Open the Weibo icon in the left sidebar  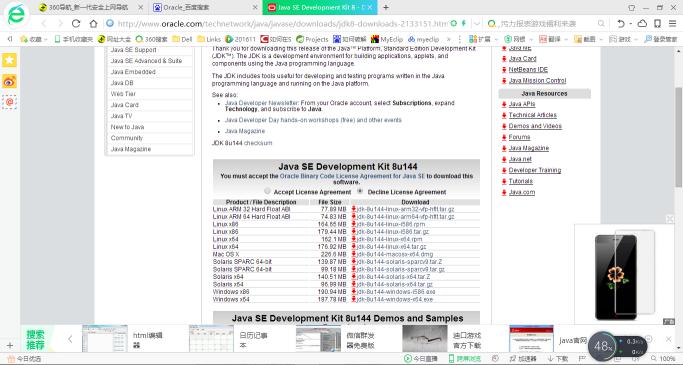pyautogui.click(x=9, y=81)
